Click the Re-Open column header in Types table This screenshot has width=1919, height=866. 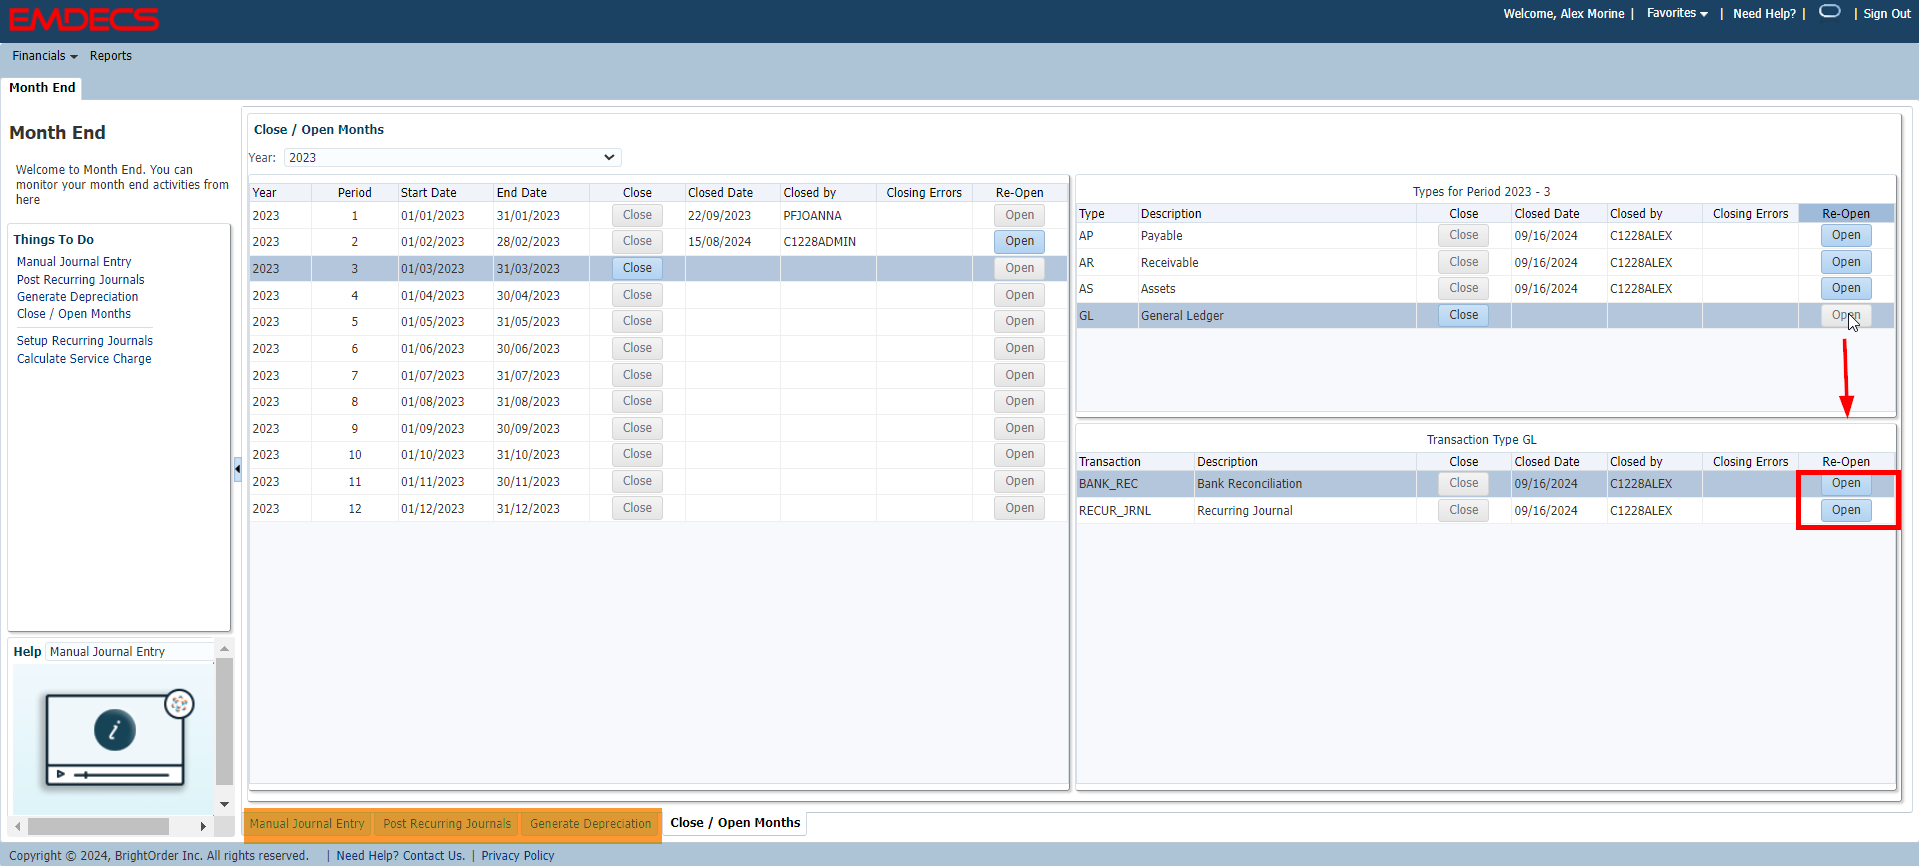[x=1846, y=214]
